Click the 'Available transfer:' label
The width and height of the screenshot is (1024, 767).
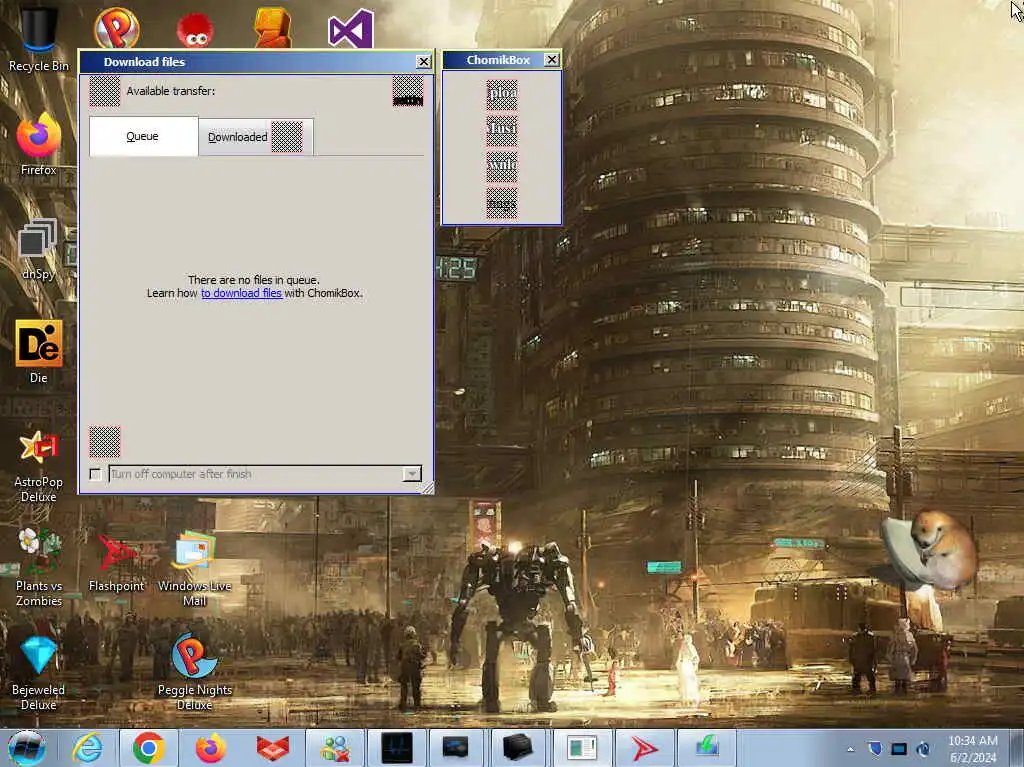coord(170,91)
